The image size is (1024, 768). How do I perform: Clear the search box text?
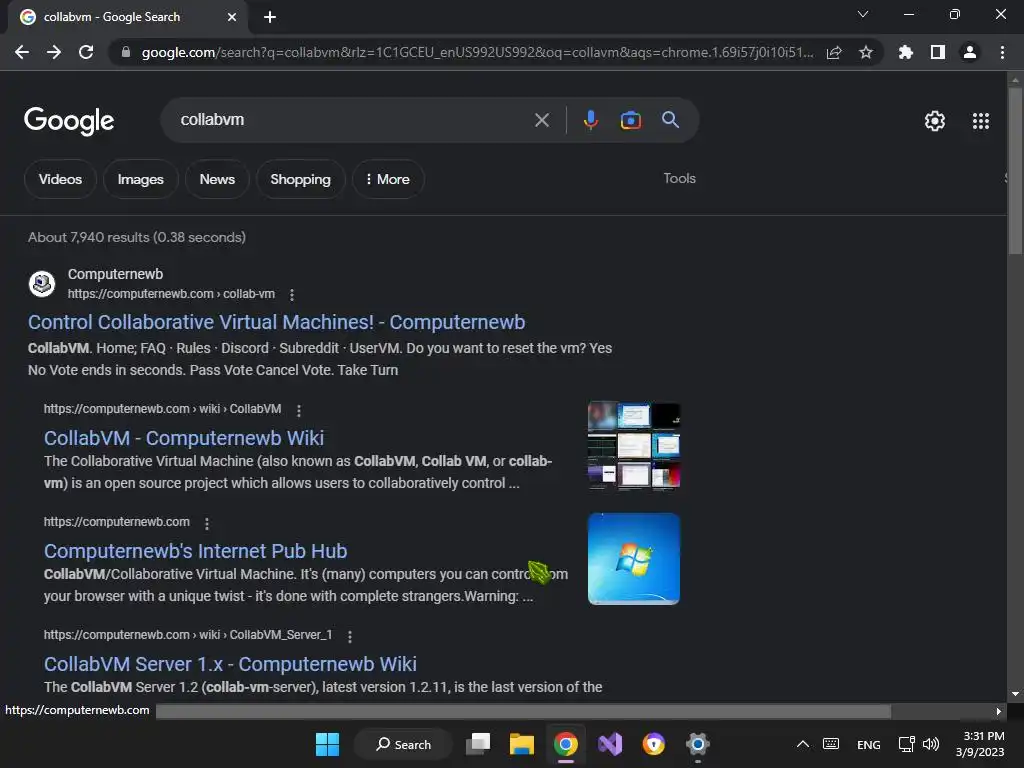coord(541,120)
